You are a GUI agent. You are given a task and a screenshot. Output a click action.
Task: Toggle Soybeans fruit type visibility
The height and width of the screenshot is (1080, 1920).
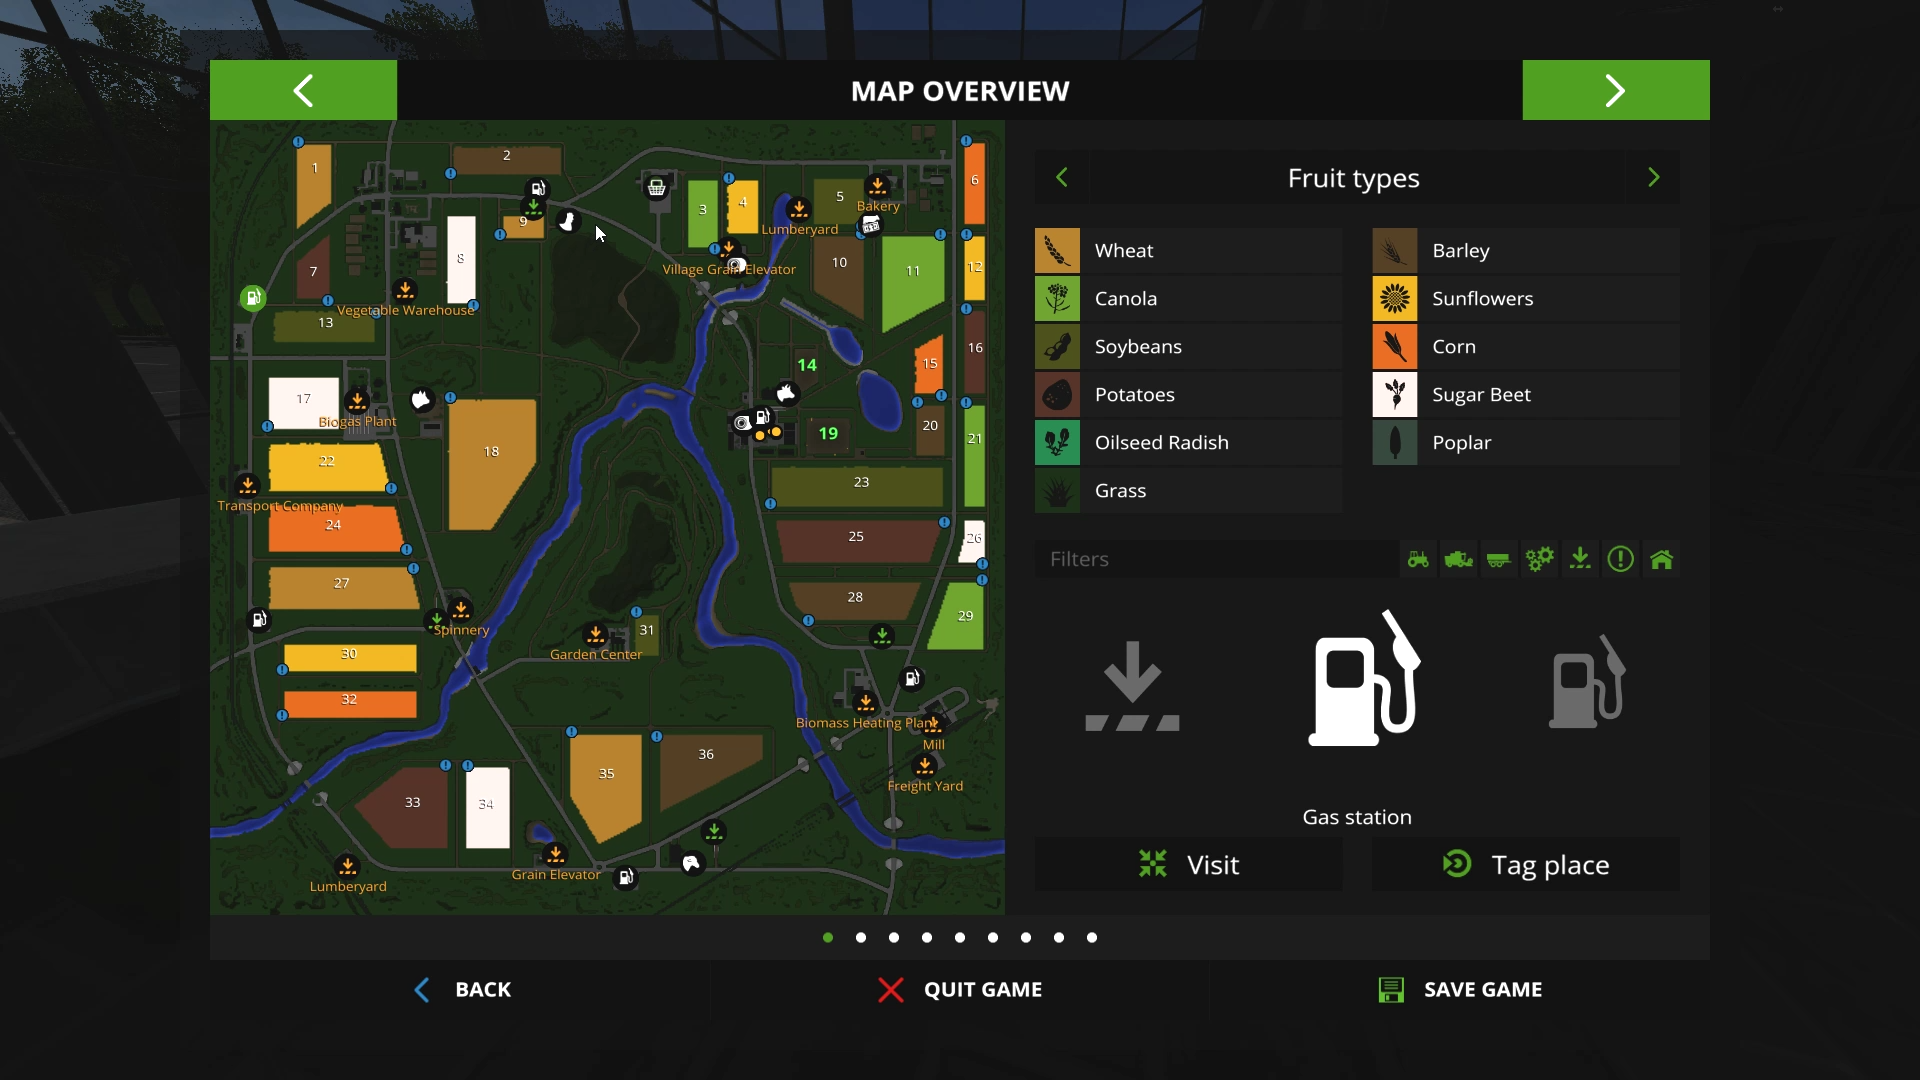click(1188, 347)
